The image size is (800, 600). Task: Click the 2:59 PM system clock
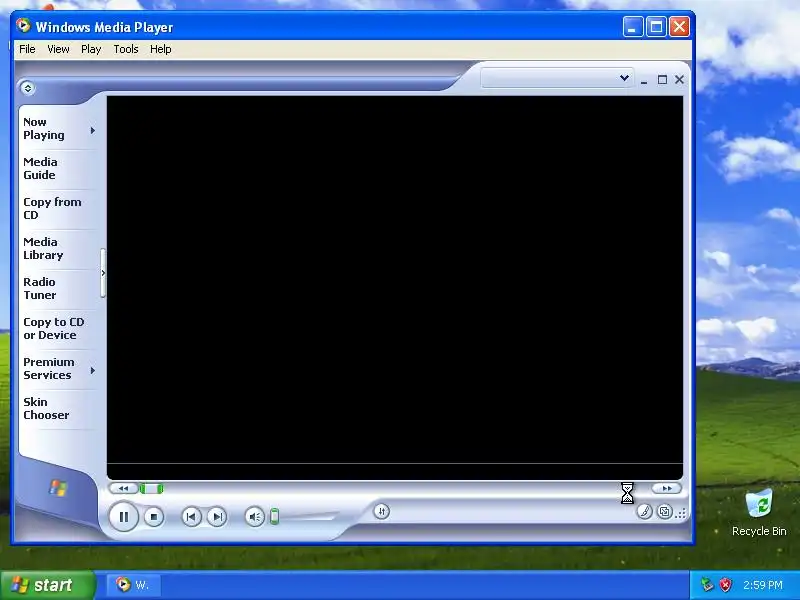click(x=762, y=585)
